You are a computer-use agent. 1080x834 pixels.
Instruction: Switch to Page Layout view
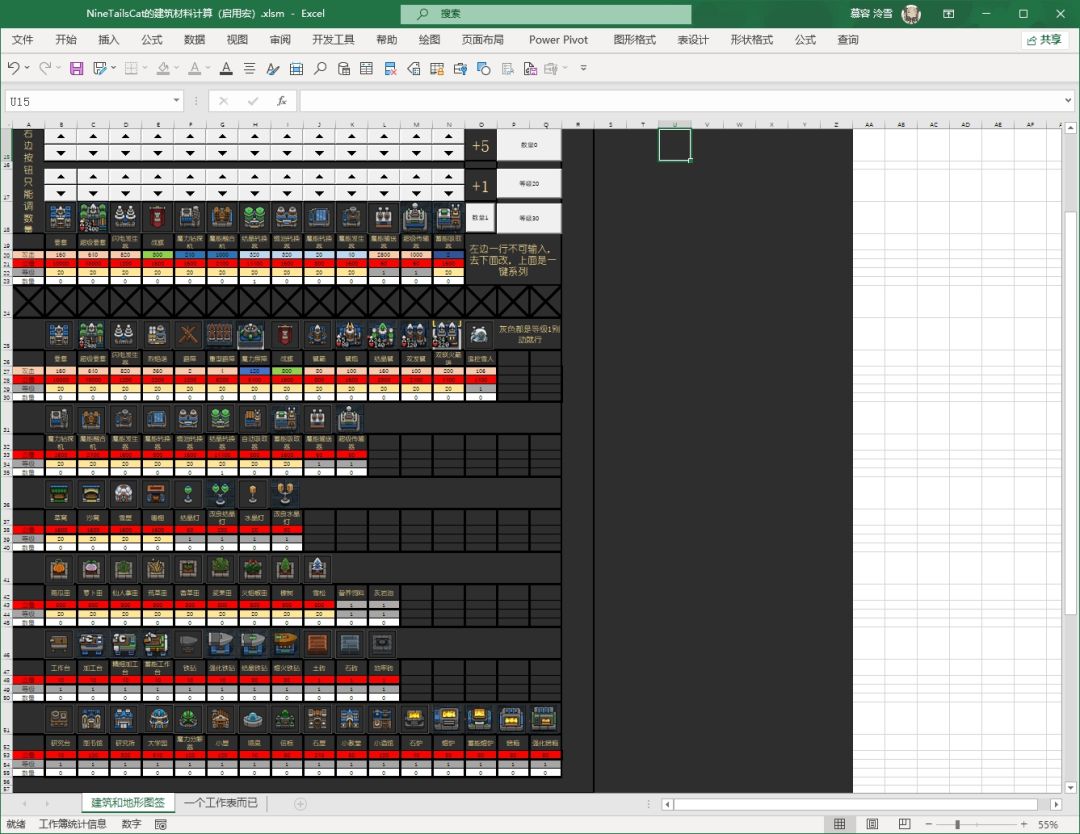click(x=871, y=825)
